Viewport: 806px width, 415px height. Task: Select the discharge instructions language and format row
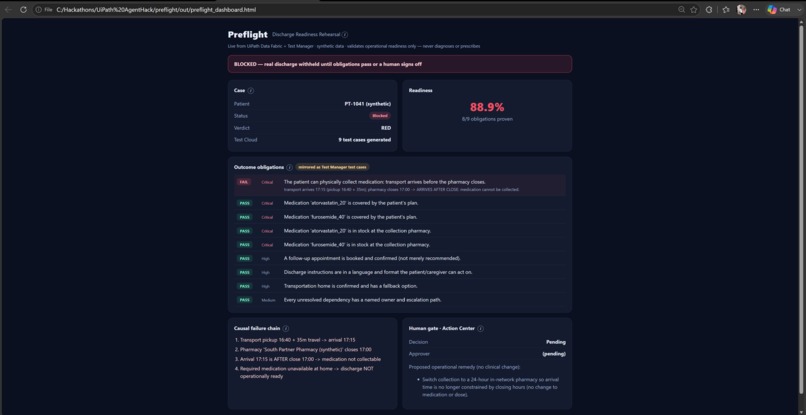[x=399, y=273]
